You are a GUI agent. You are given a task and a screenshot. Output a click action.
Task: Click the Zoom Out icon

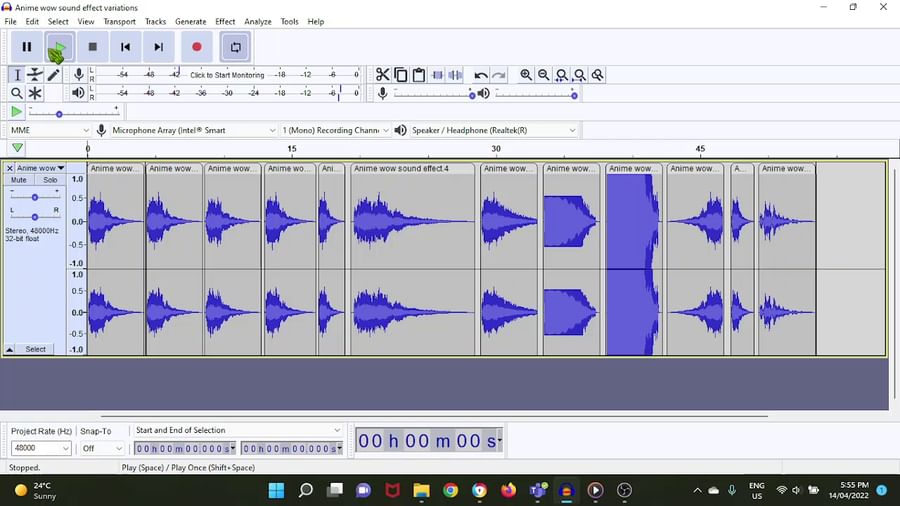[x=544, y=75]
